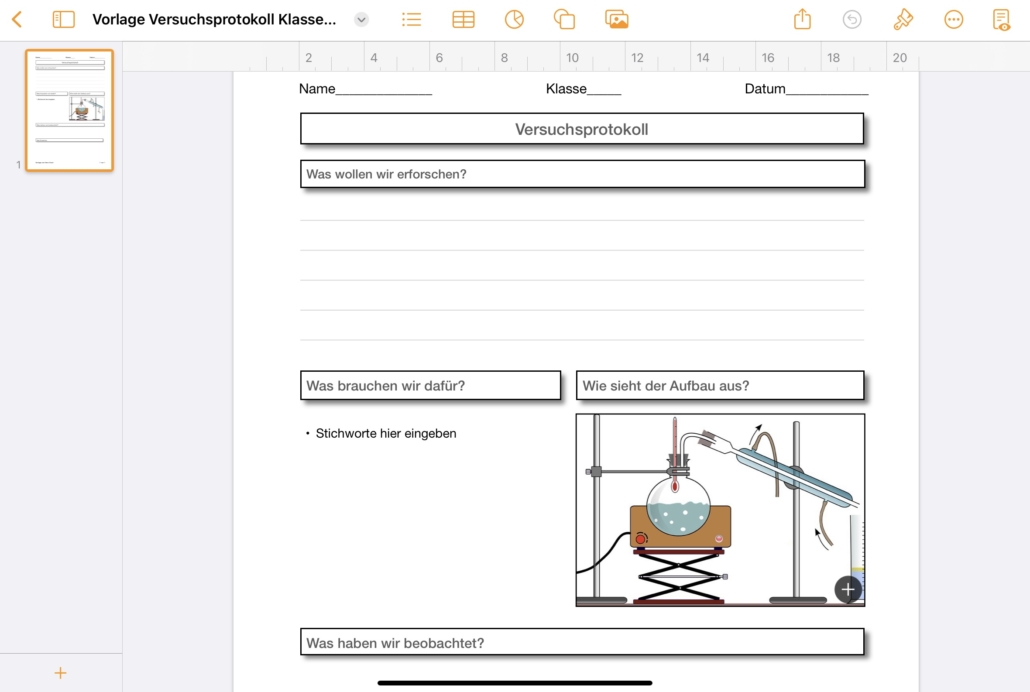The height and width of the screenshot is (692, 1030).
Task: Open the More options menu
Action: click(953, 19)
